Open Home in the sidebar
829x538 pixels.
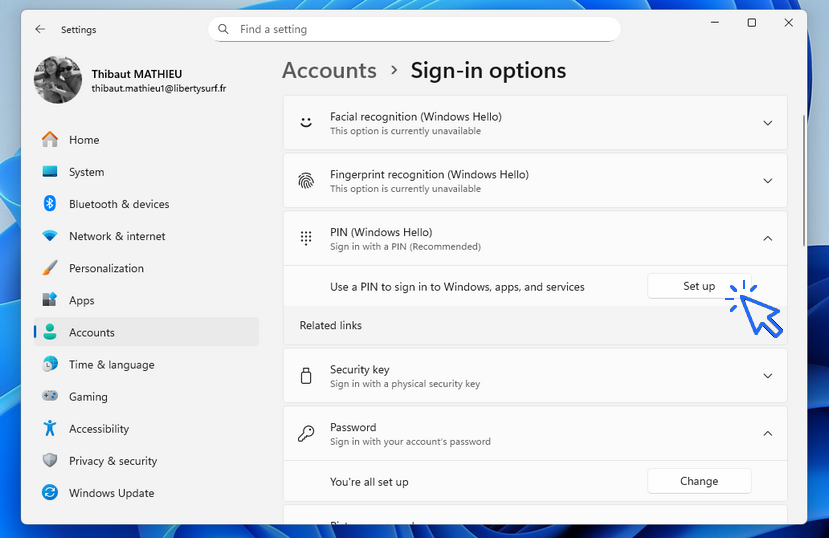(146, 140)
